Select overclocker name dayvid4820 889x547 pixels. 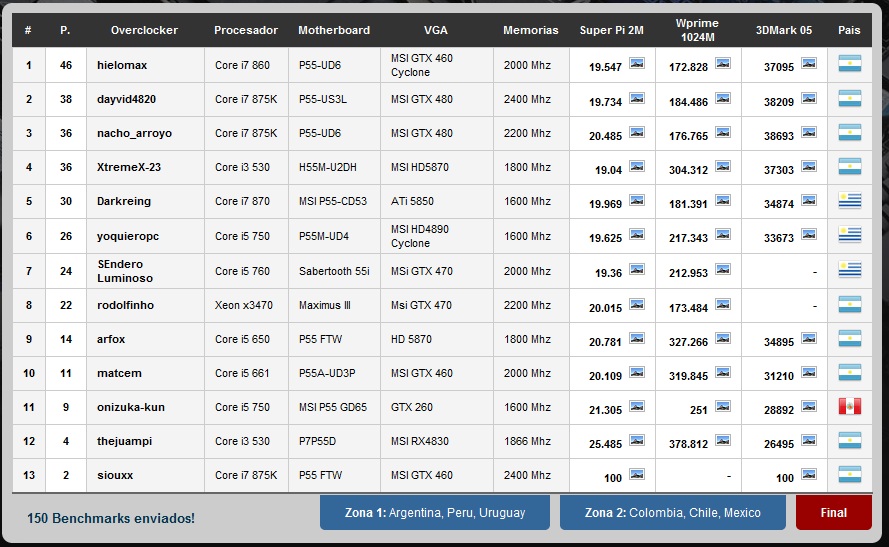tap(126, 99)
